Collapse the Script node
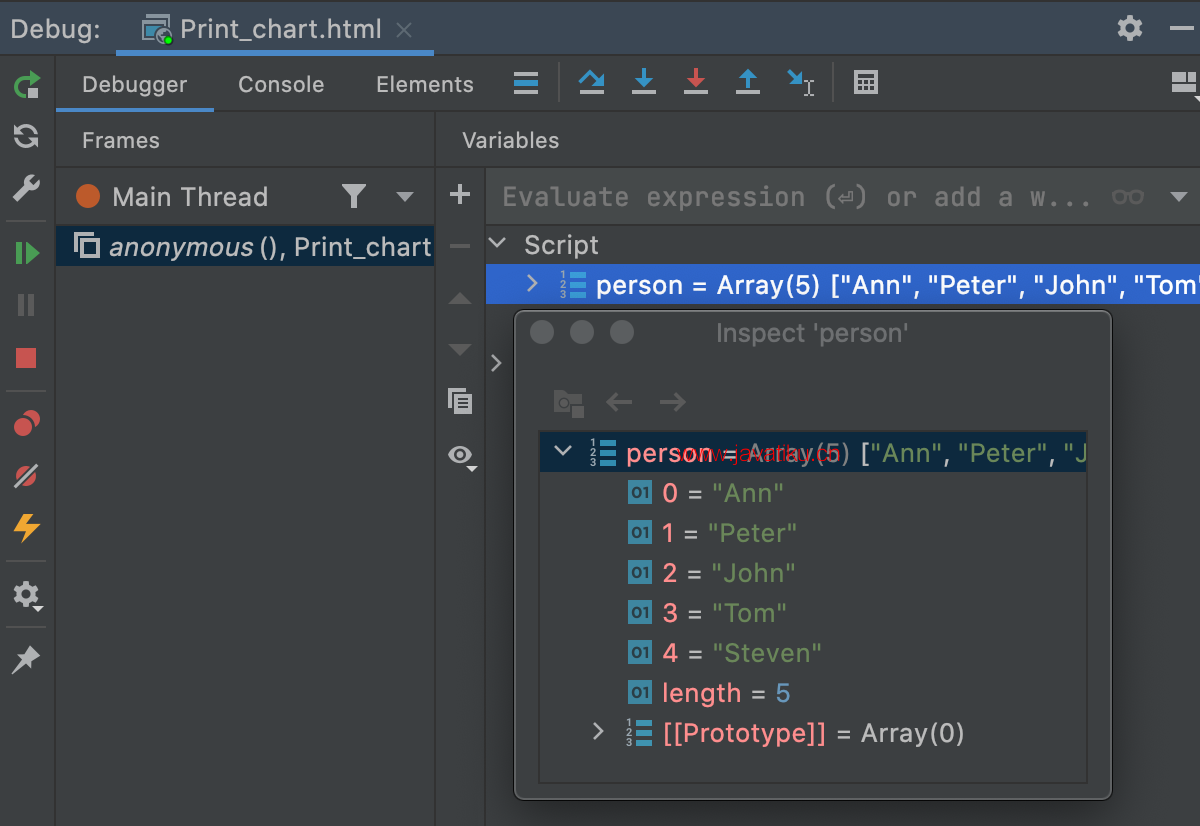This screenshot has height=826, width=1200. 497,244
